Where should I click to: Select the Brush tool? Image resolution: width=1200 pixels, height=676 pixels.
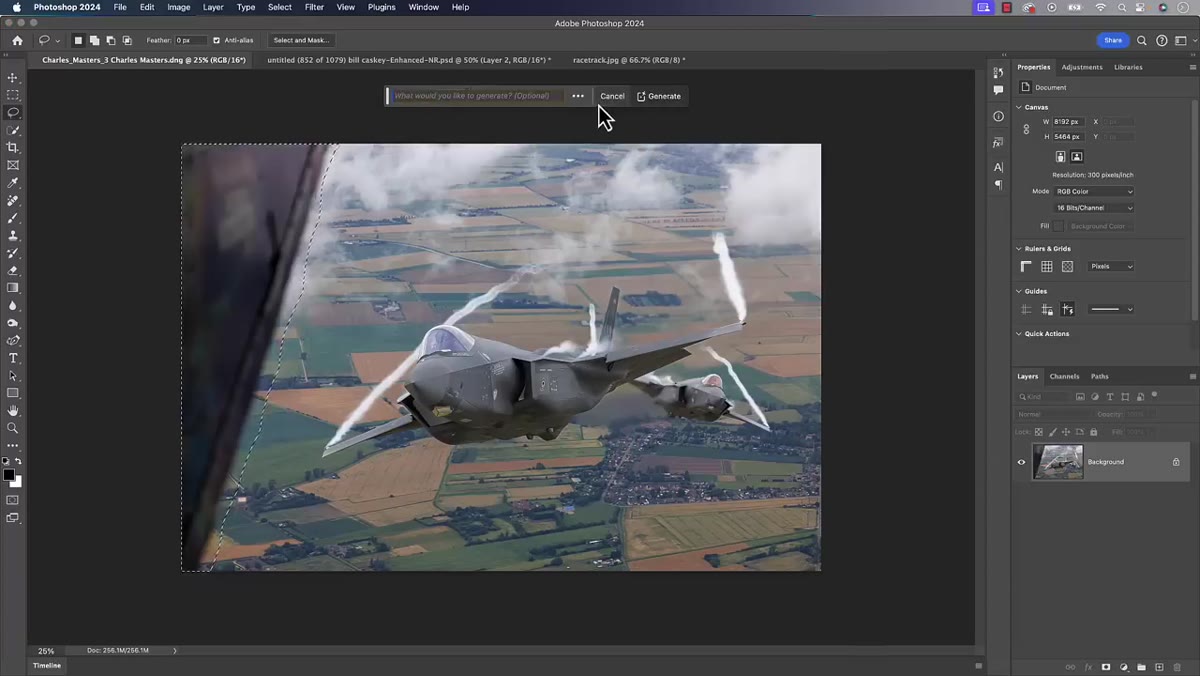[x=13, y=218]
